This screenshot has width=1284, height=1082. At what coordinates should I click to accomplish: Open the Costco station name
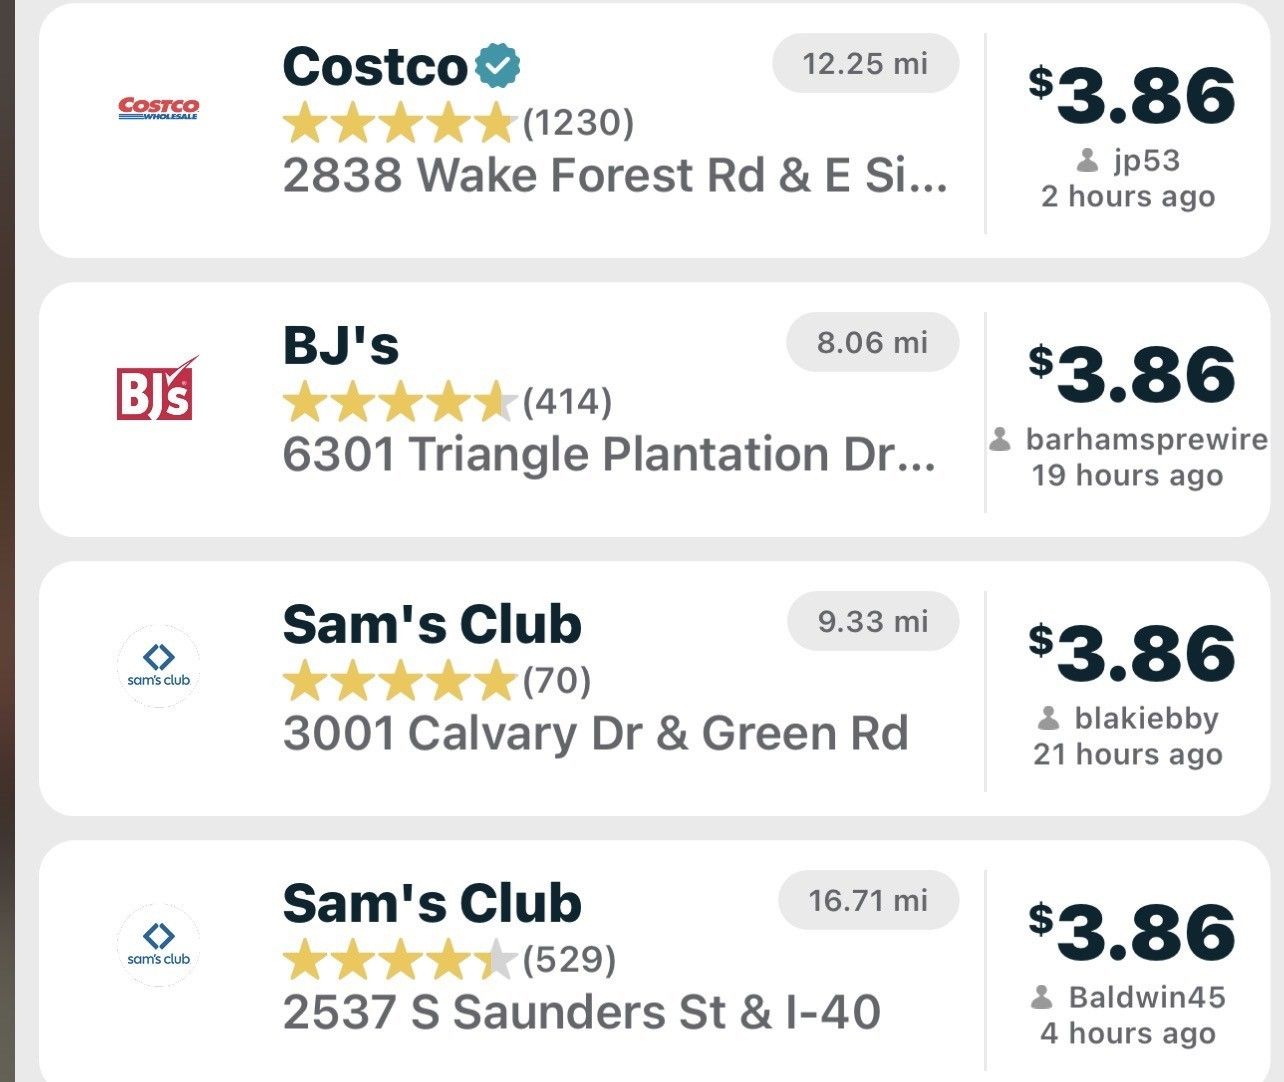pyautogui.click(x=375, y=67)
